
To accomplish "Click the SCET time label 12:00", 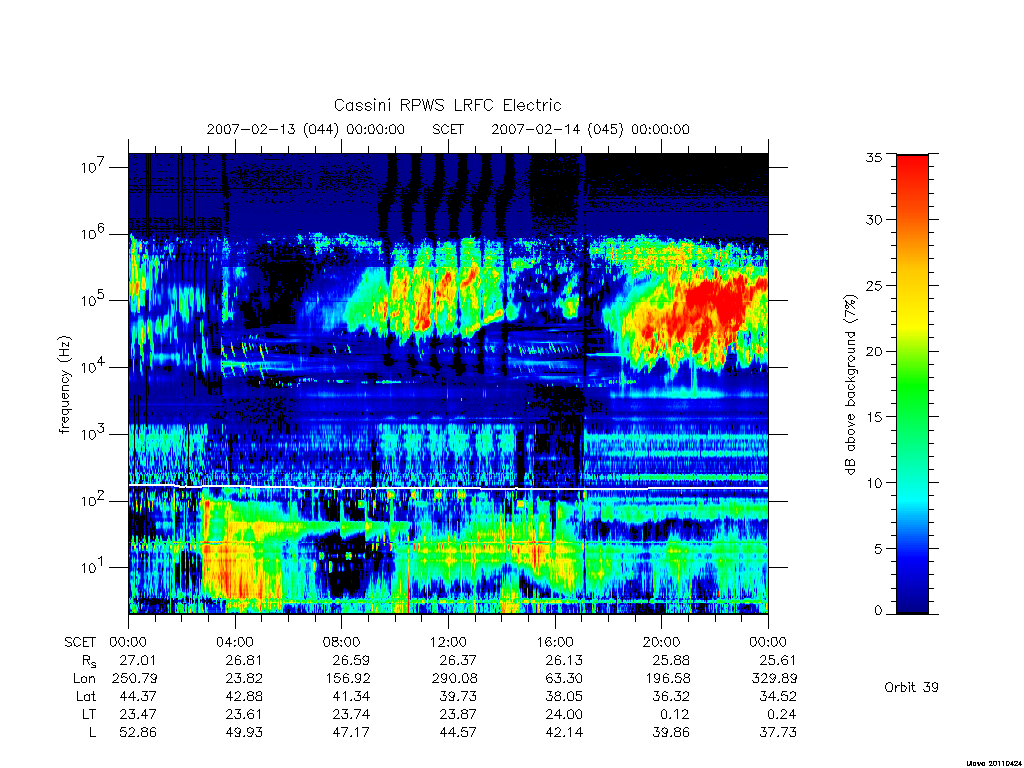I will (x=448, y=642).
